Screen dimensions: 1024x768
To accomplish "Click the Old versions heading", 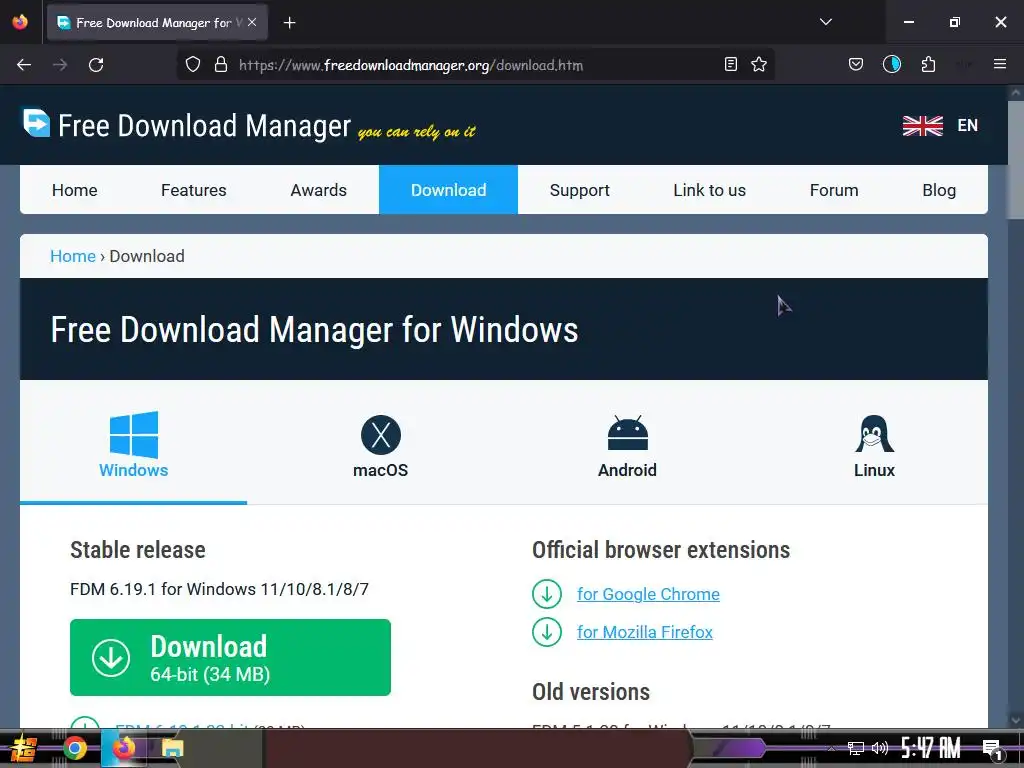I will [x=591, y=692].
